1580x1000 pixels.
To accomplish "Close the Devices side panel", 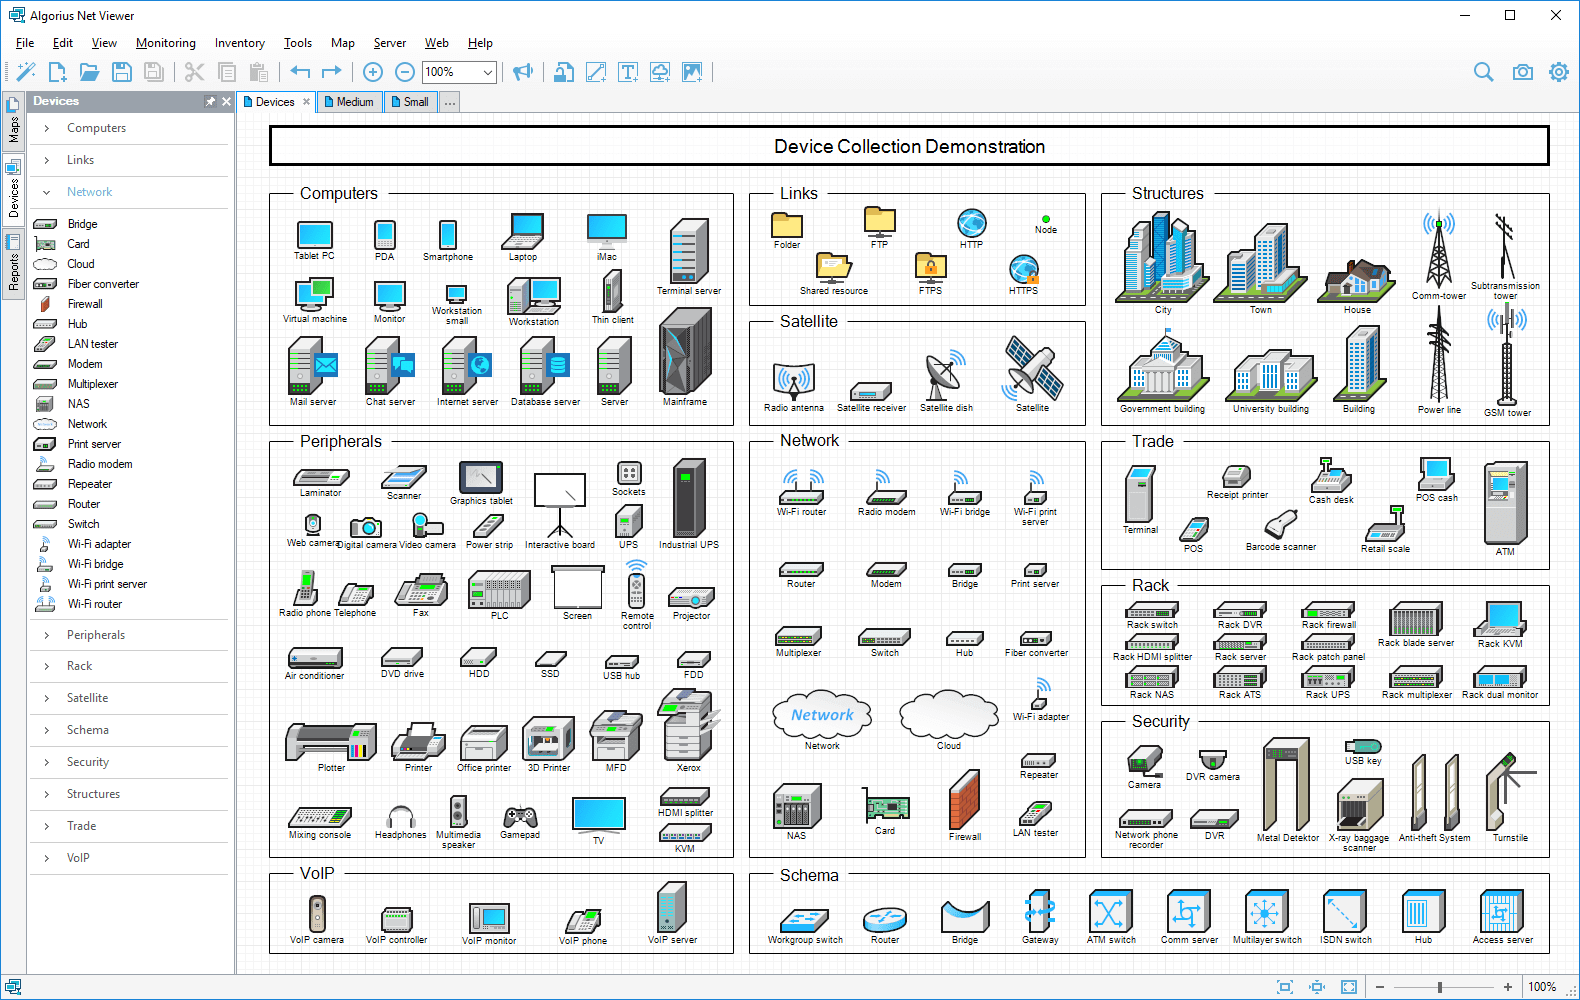I will [227, 101].
